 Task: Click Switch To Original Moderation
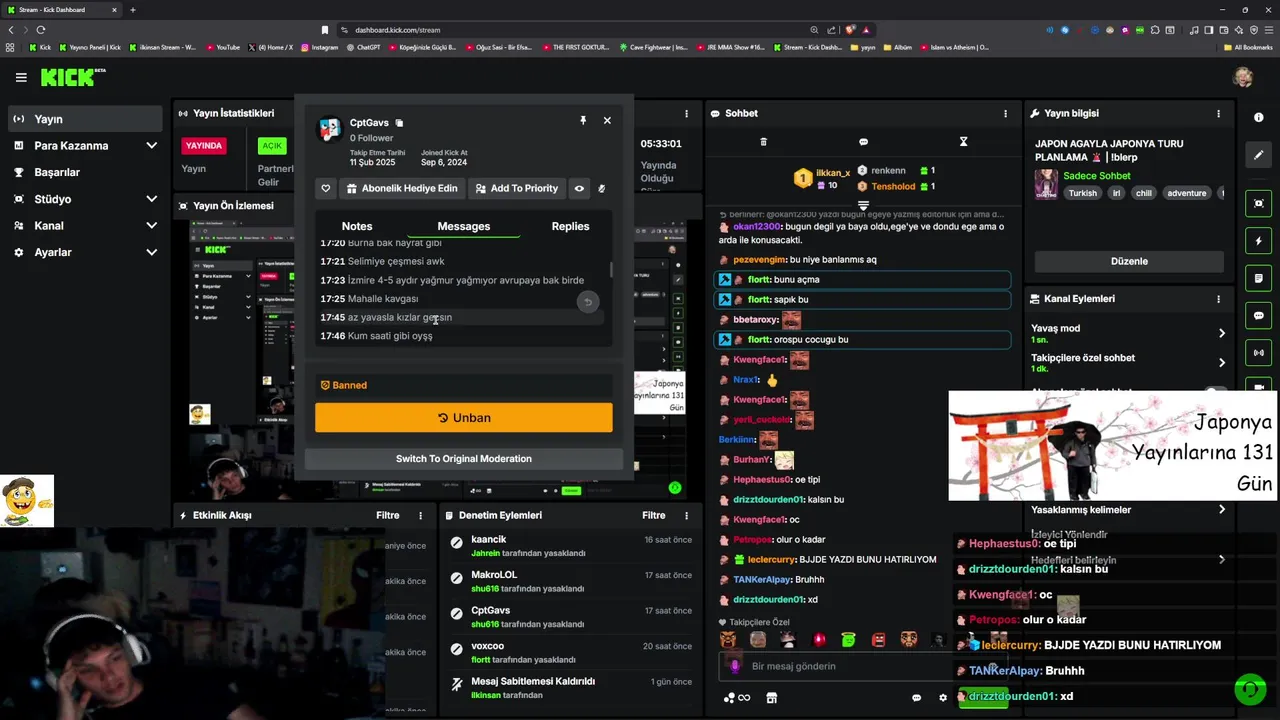pyautogui.click(x=464, y=458)
